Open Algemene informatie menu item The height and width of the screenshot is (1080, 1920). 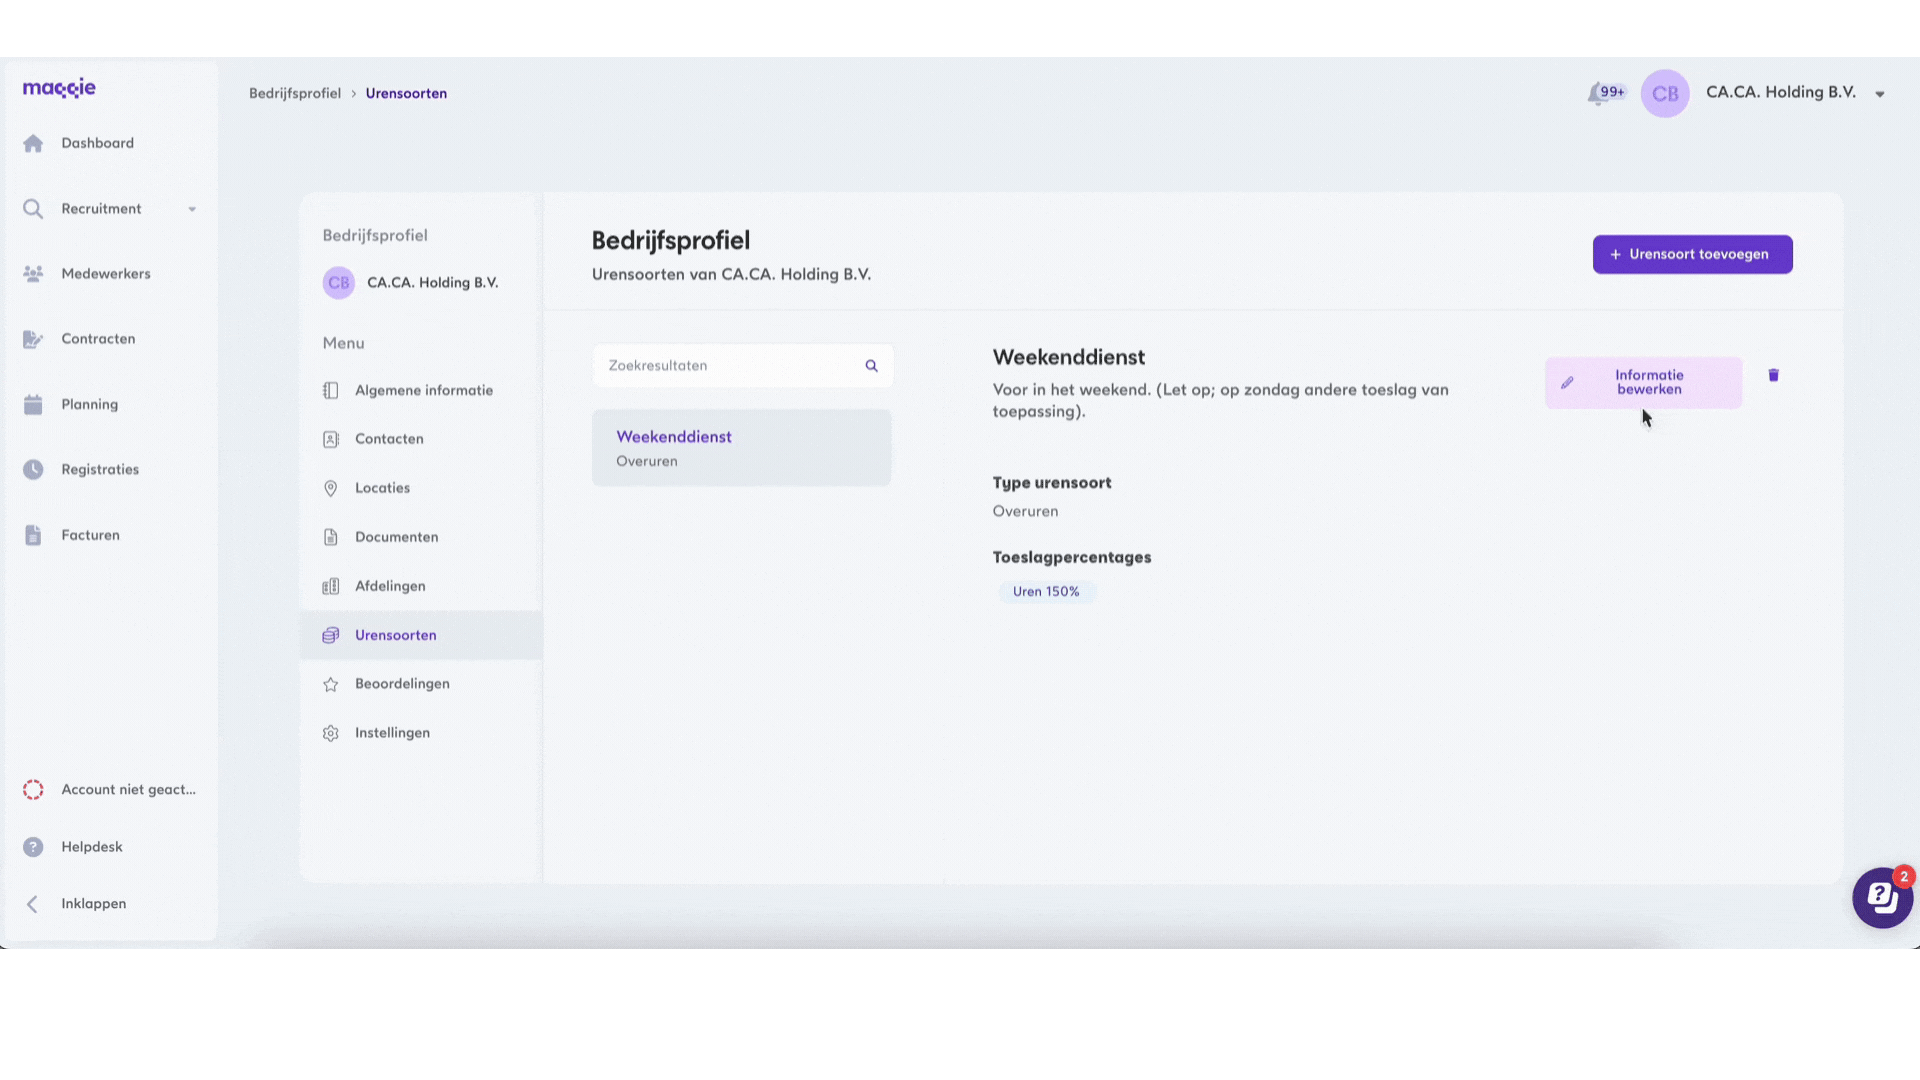coord(423,390)
